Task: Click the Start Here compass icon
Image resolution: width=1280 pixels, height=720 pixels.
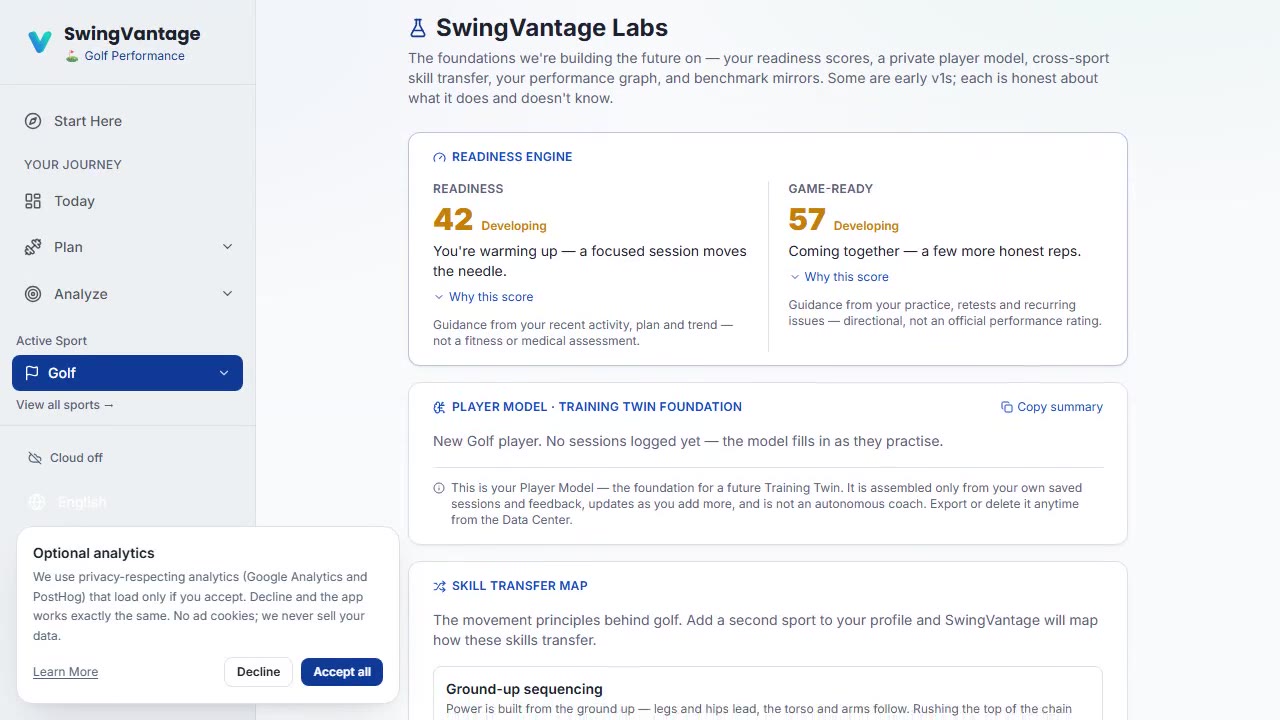Action: (33, 121)
